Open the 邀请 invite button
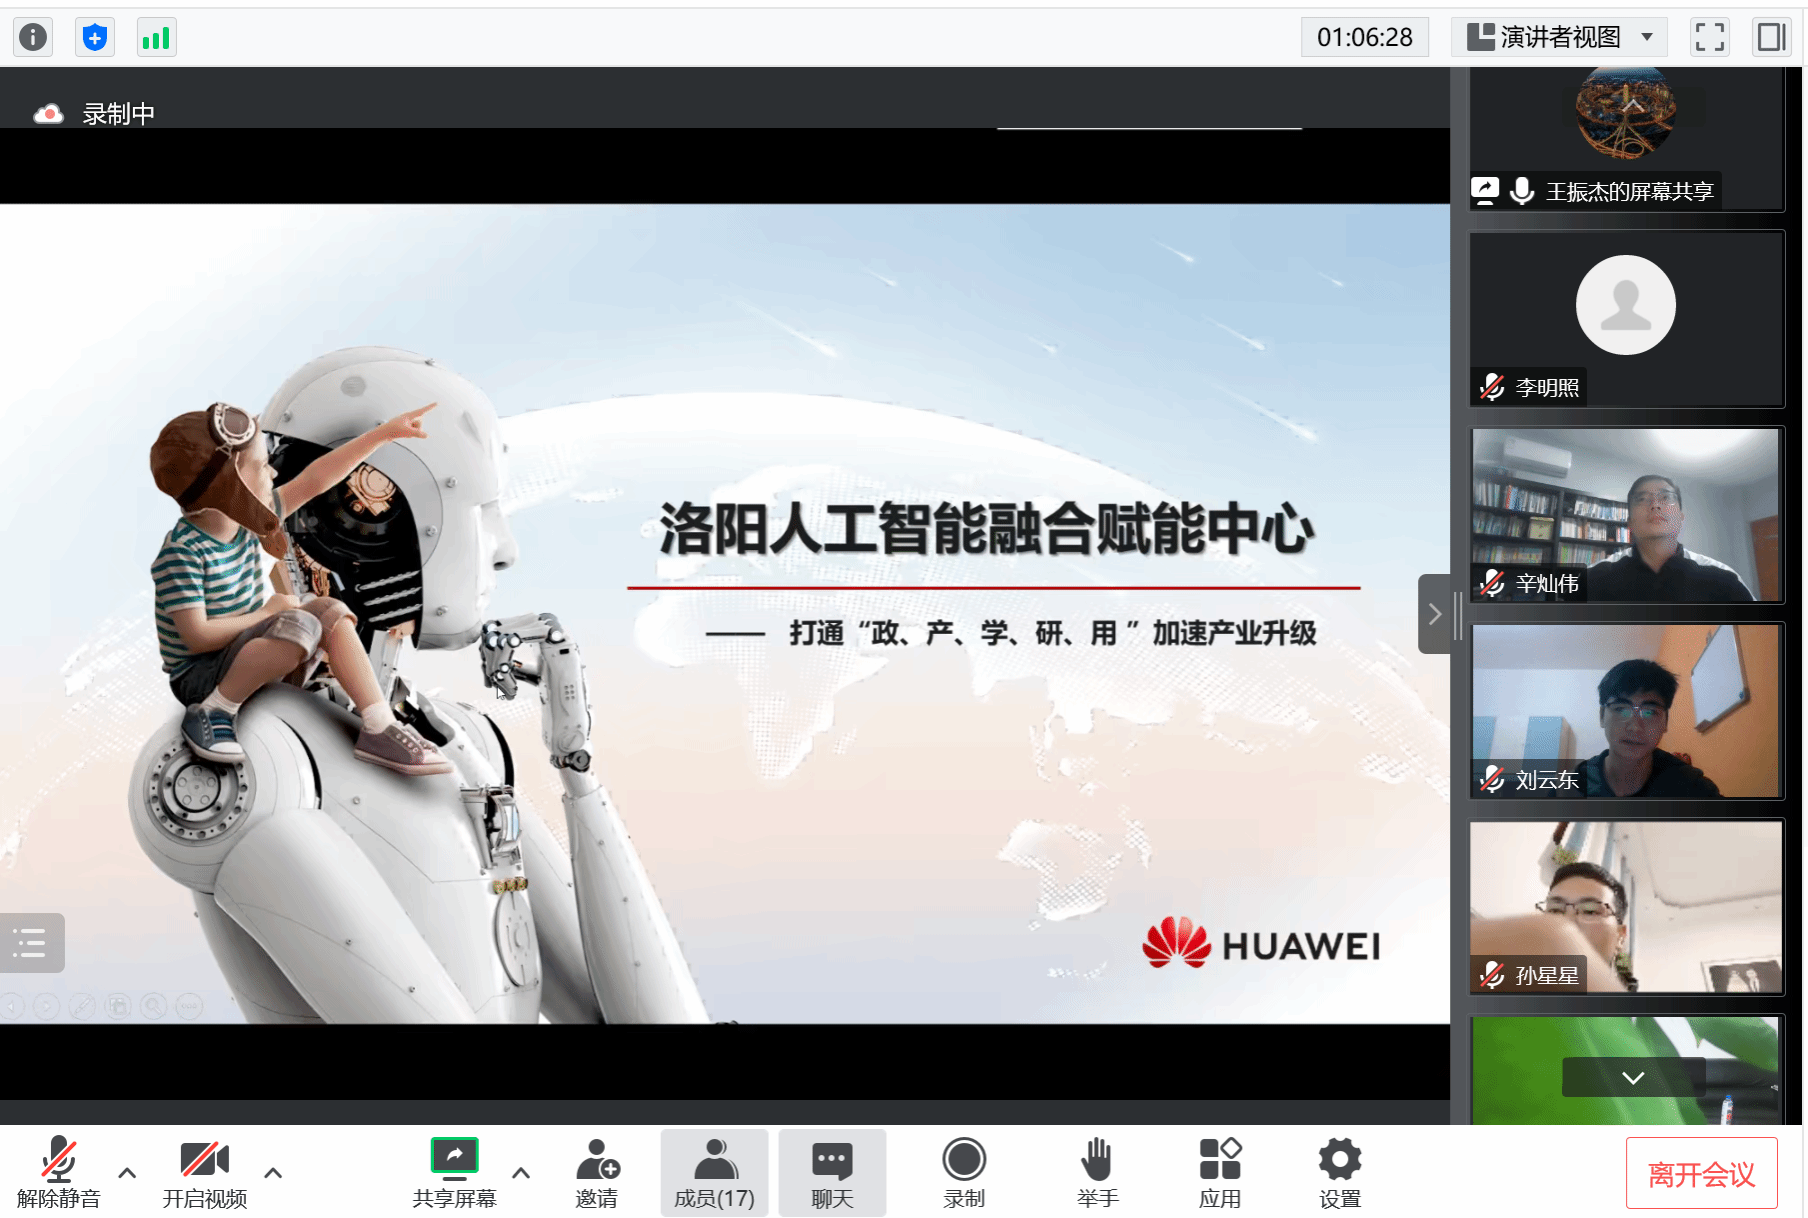The height and width of the screenshot is (1218, 1808). 597,1172
